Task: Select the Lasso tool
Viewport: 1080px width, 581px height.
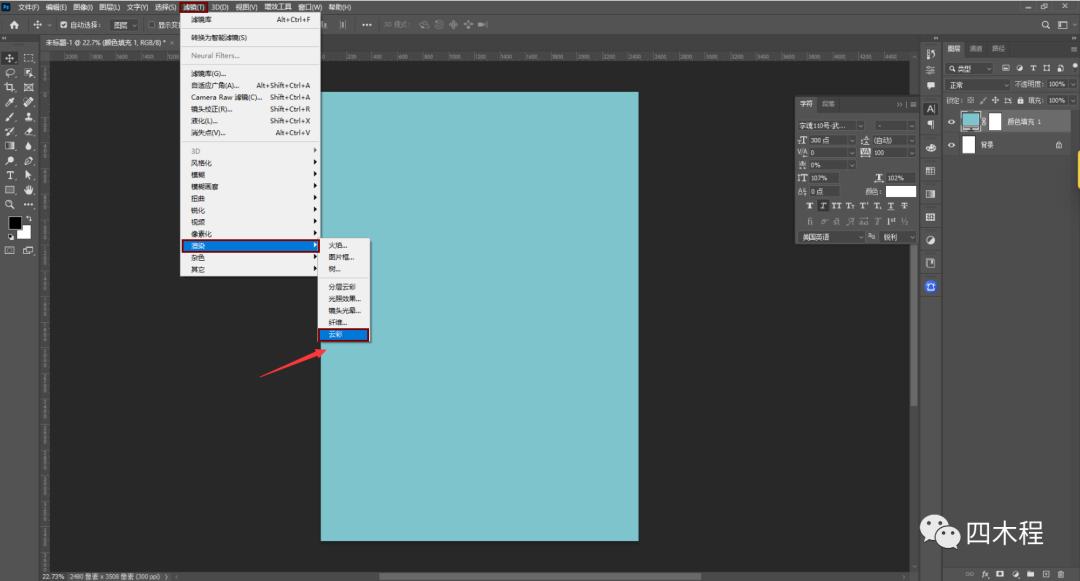Action: coord(10,73)
